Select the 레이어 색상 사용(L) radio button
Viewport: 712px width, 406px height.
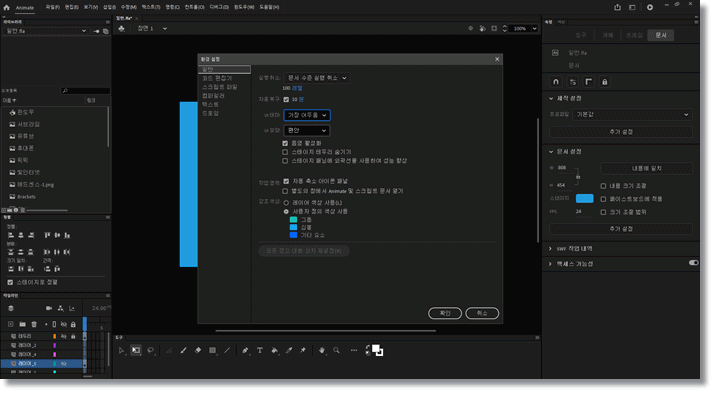286,203
